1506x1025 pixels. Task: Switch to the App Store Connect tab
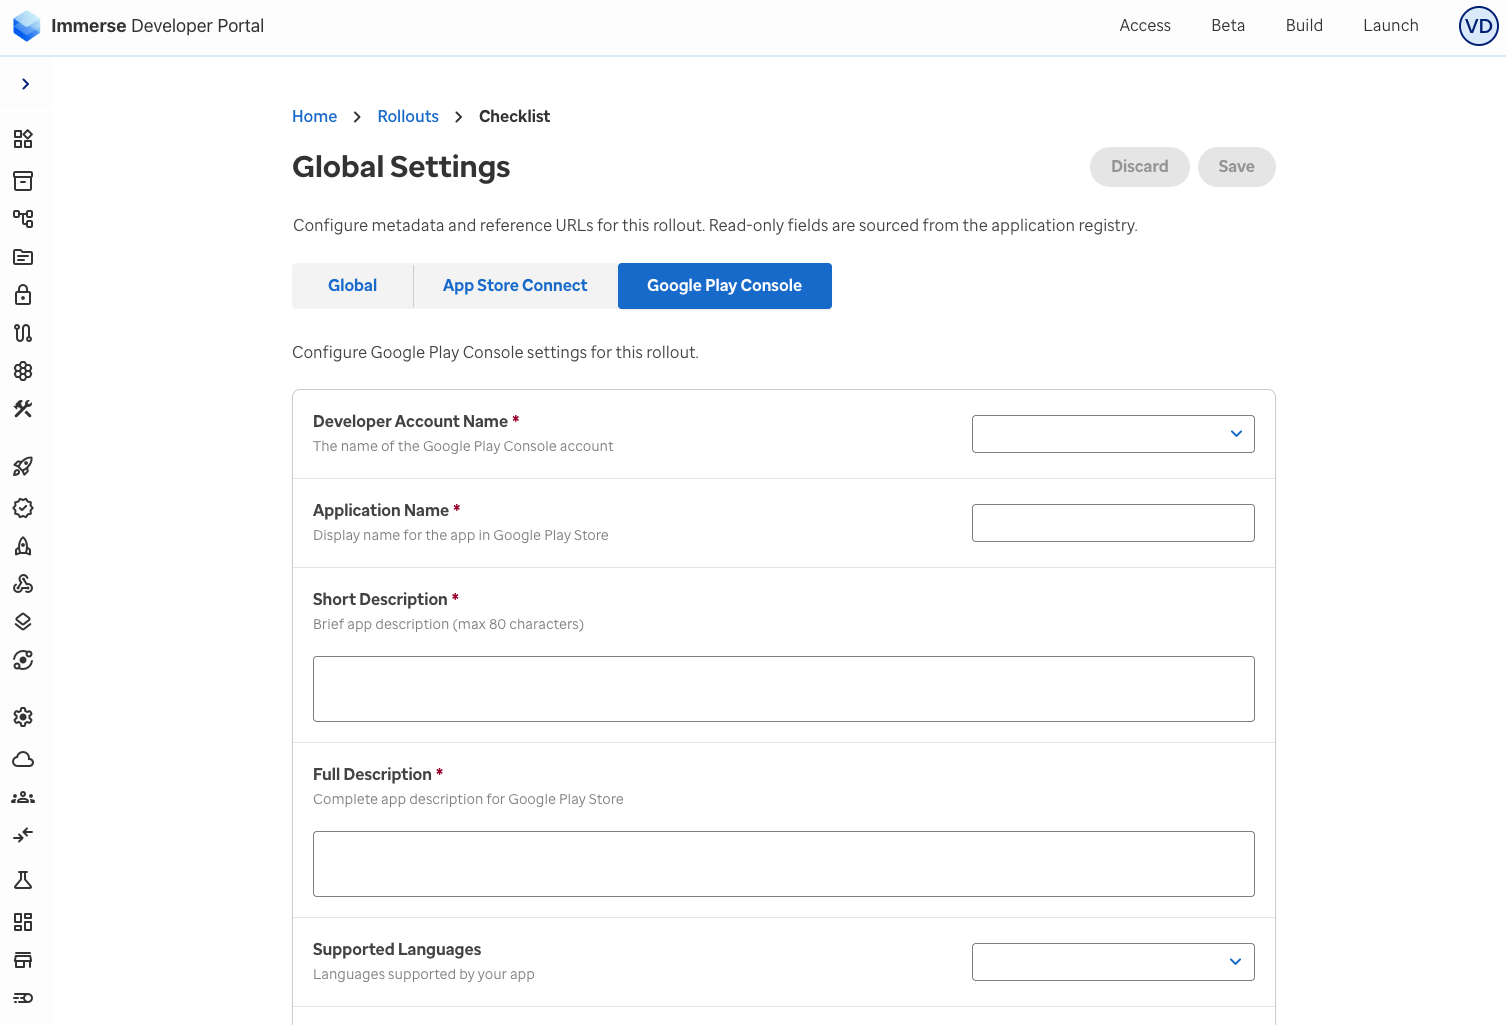[515, 286]
